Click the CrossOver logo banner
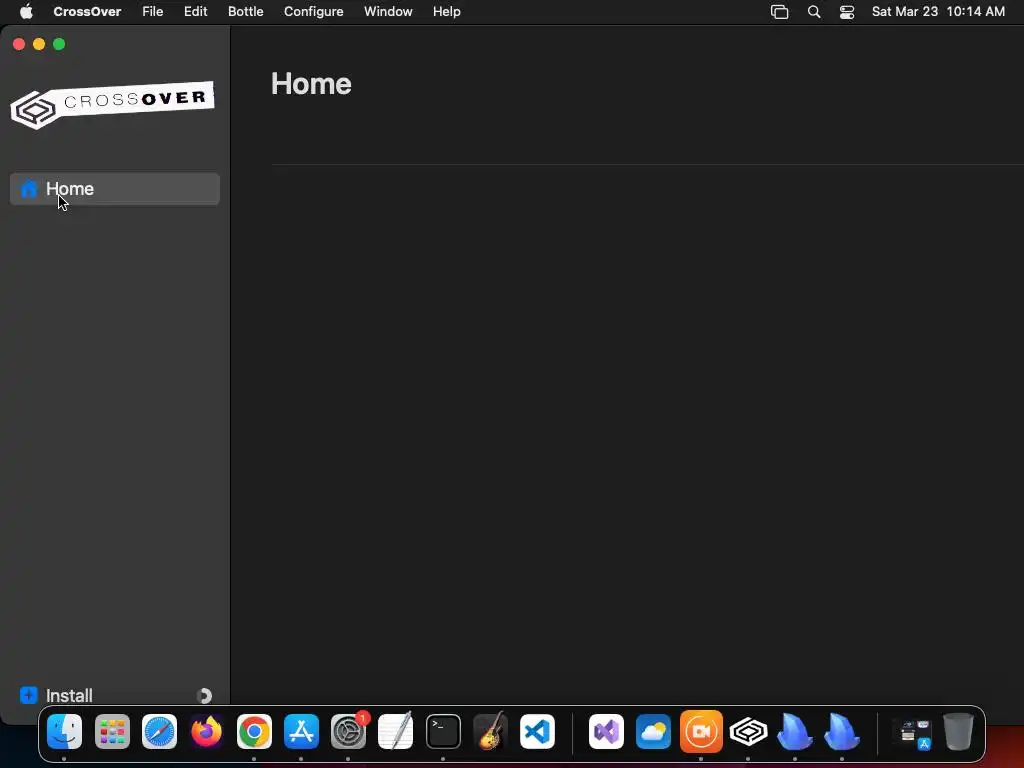Screen dimensions: 1024x768 click(112, 104)
